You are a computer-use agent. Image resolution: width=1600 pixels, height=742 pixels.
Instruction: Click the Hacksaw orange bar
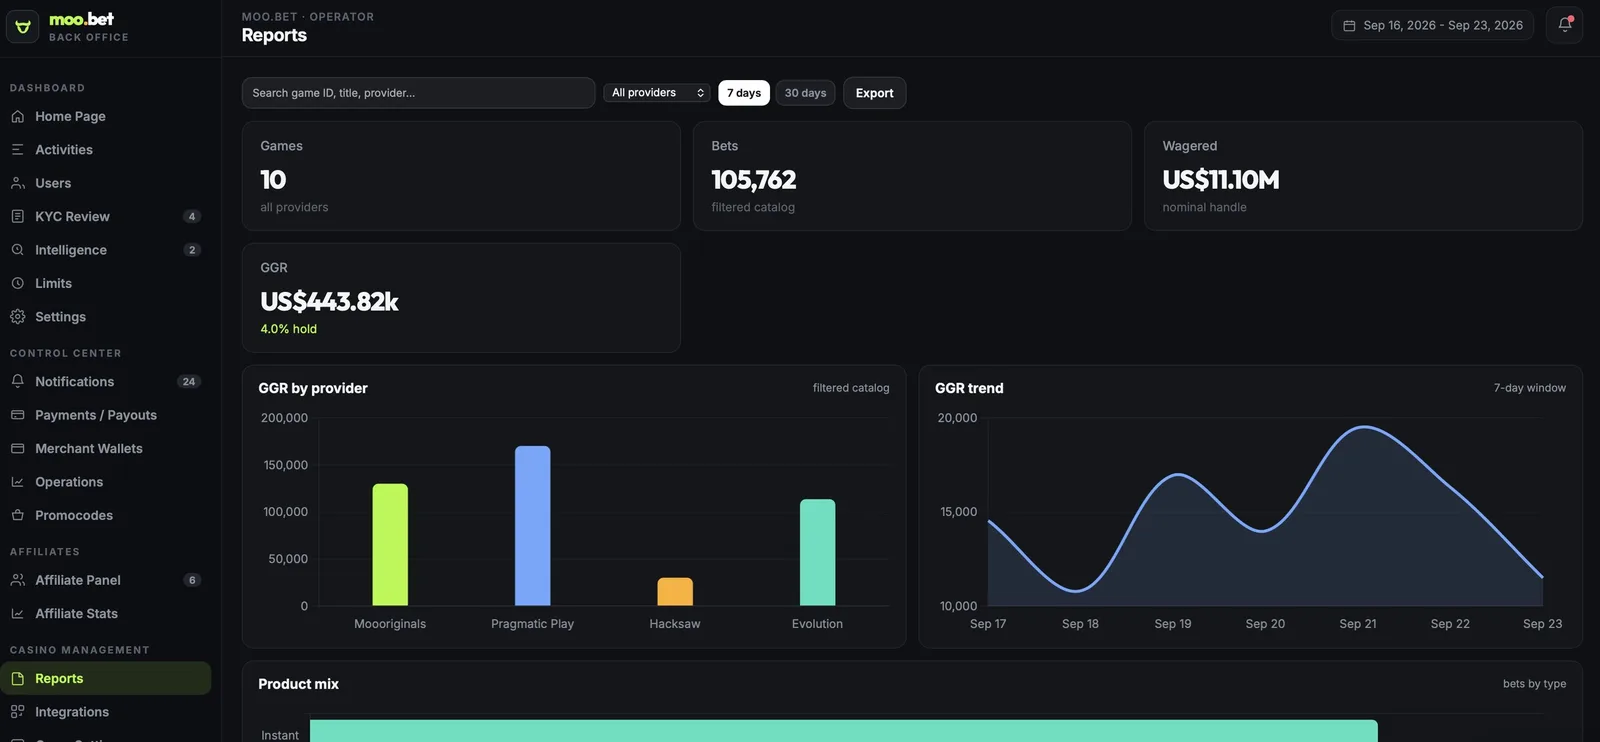(675, 592)
